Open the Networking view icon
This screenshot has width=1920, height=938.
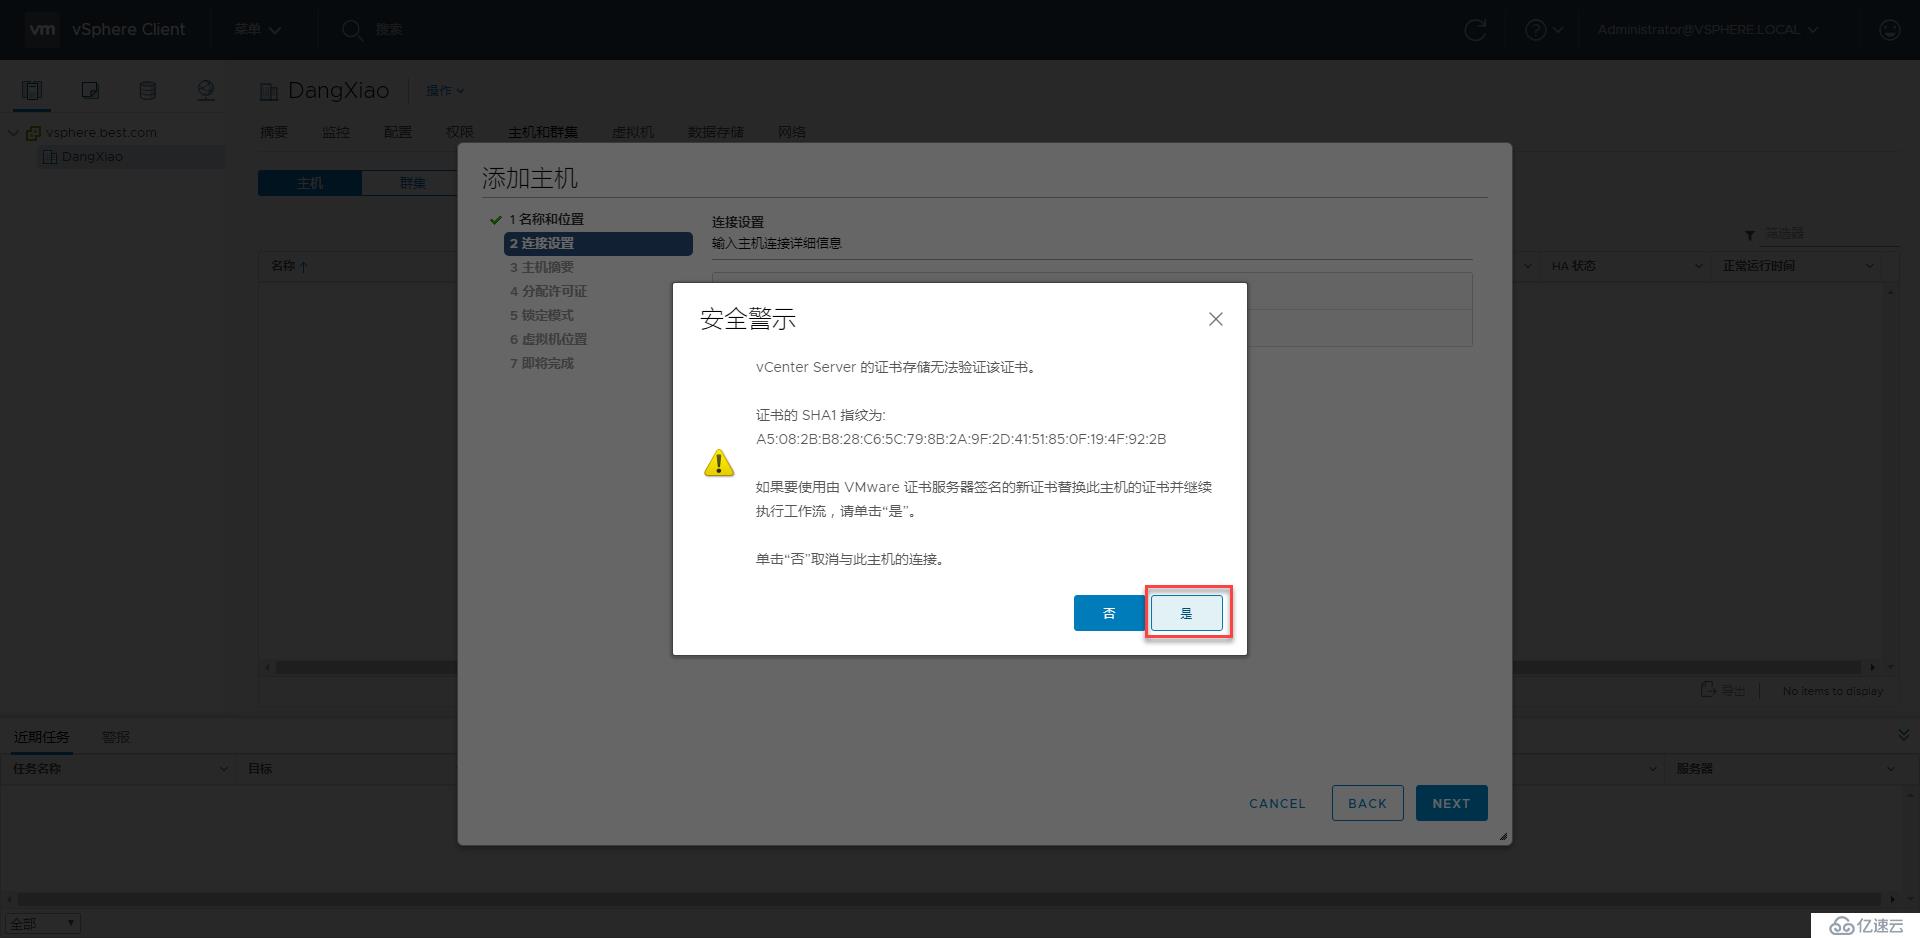(x=205, y=91)
